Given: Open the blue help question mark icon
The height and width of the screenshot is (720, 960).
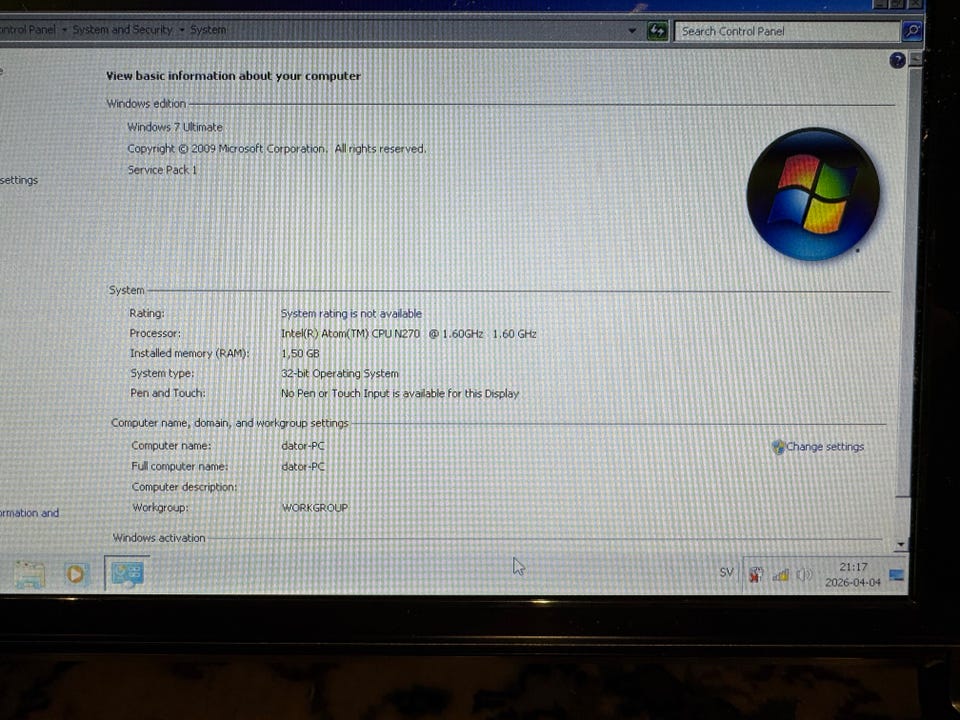Looking at the screenshot, I should click(x=897, y=60).
